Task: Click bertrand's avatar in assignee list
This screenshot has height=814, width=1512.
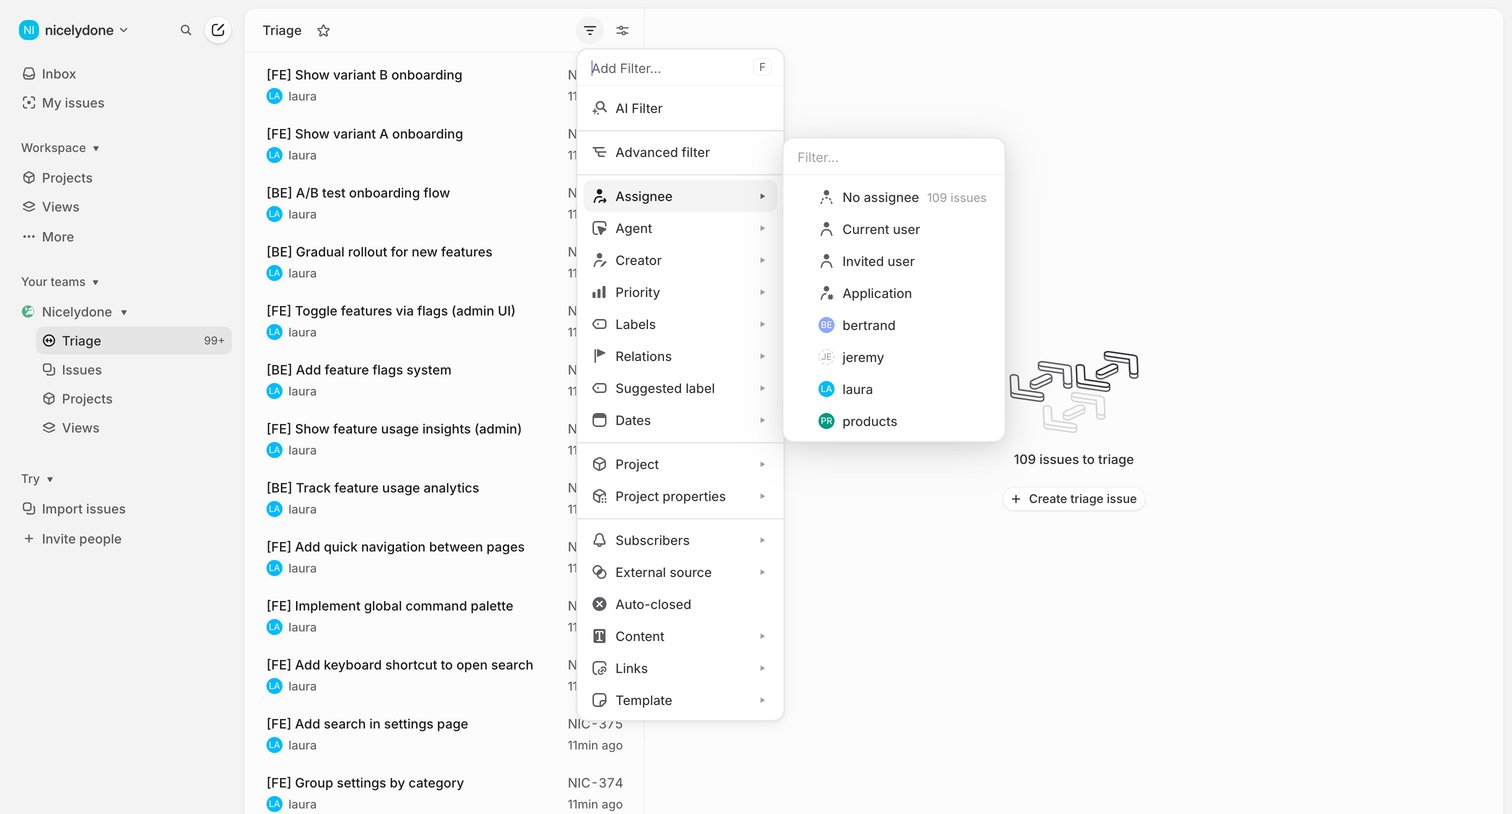Action: [826, 325]
